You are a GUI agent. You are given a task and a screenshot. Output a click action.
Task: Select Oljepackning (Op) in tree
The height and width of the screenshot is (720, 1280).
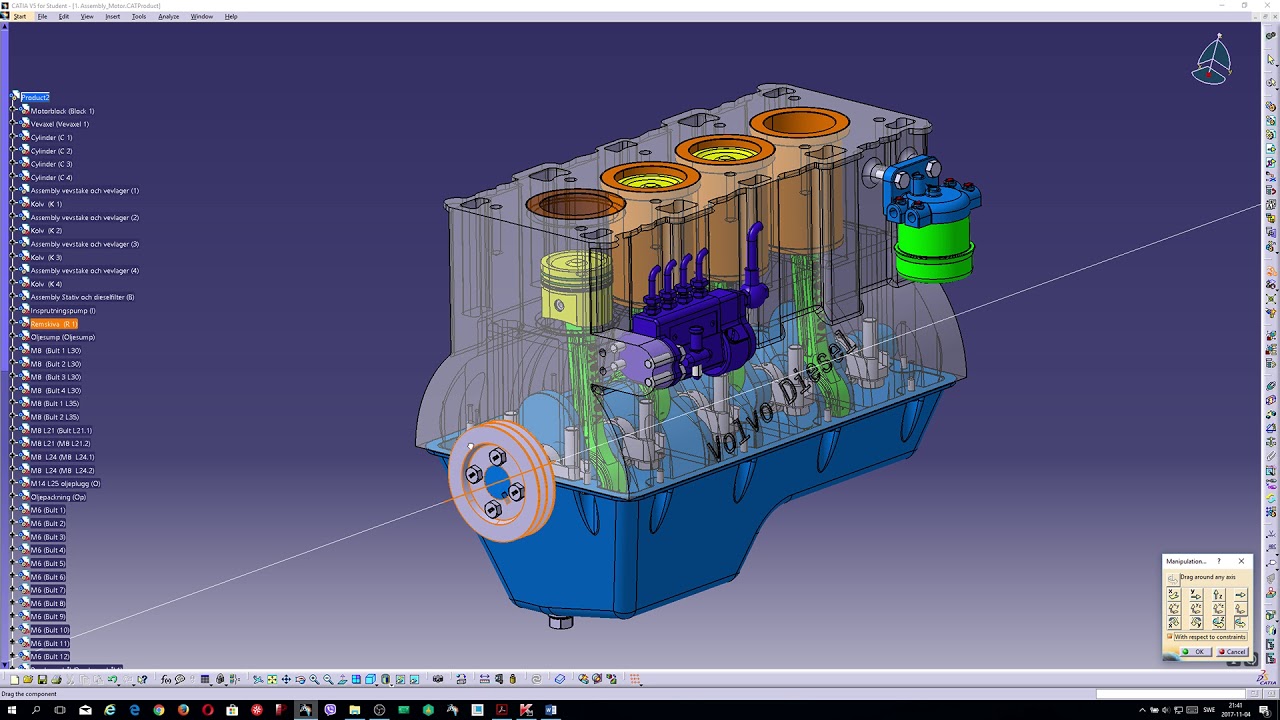(x=58, y=497)
